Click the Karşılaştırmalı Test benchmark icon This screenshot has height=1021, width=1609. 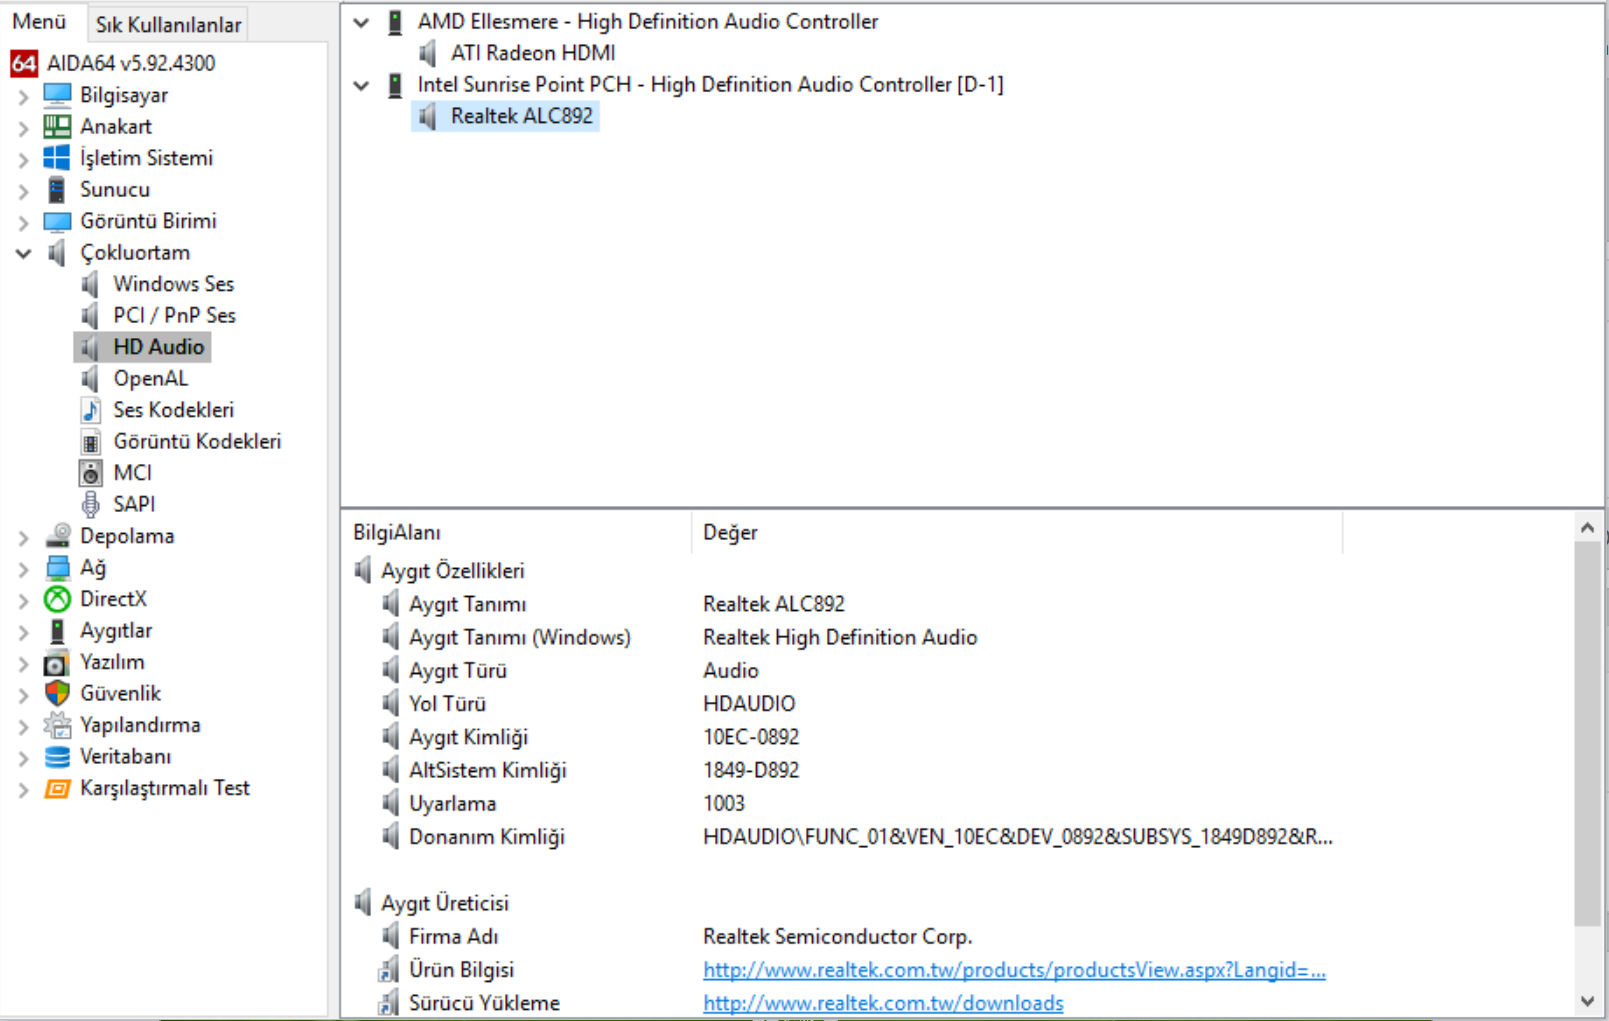(57, 789)
